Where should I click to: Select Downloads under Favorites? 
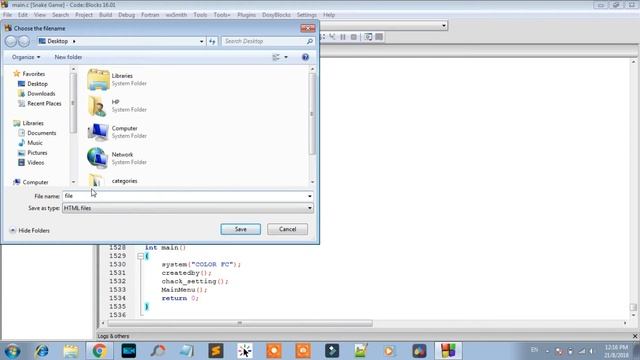pyautogui.click(x=41, y=93)
